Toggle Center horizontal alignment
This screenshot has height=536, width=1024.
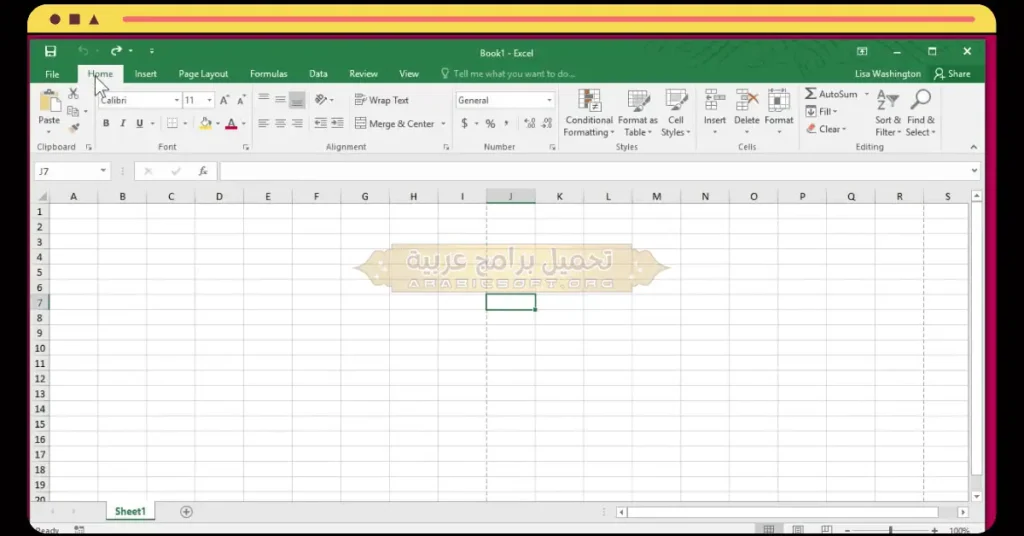pos(280,123)
